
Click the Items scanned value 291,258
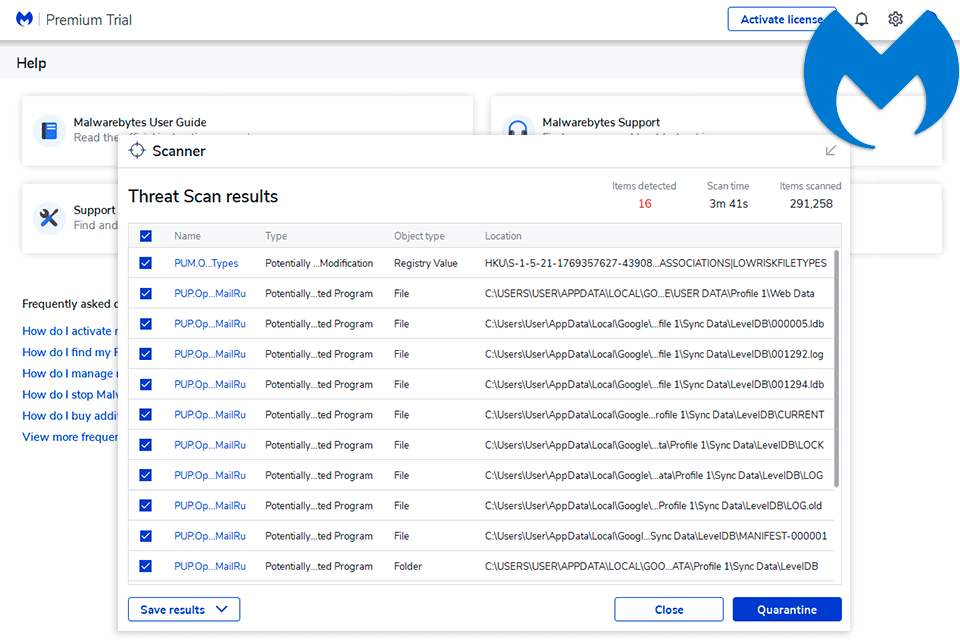tap(811, 204)
